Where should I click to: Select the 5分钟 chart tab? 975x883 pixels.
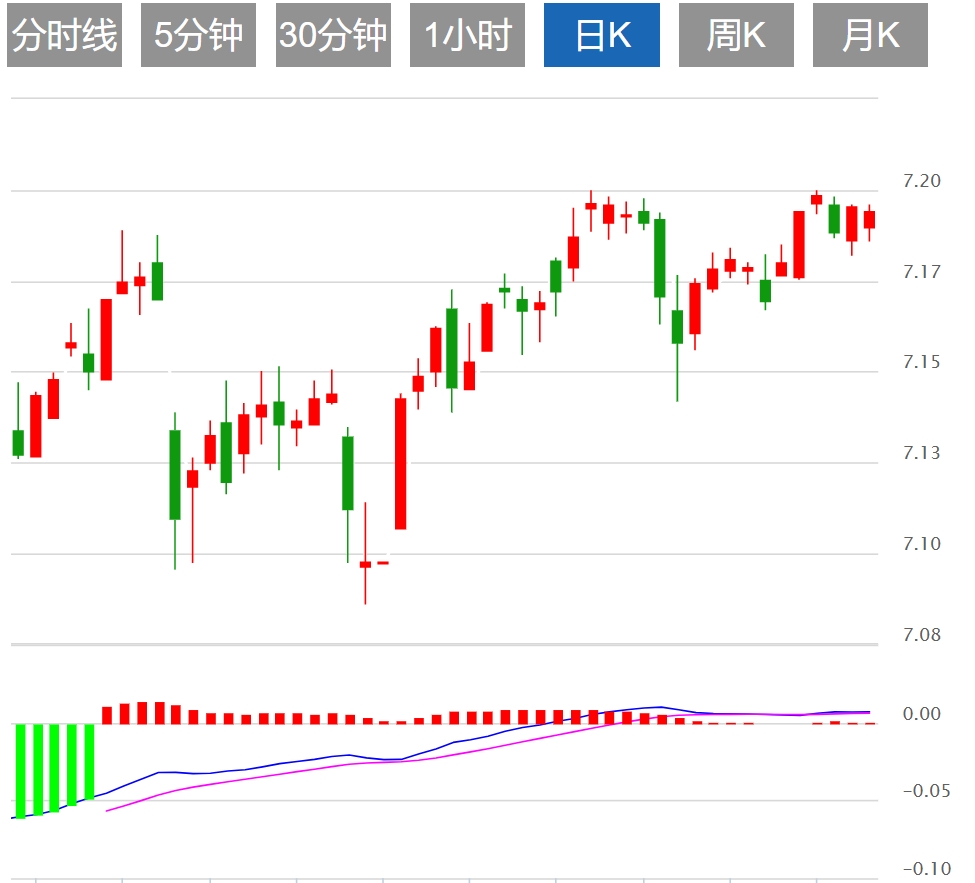(198, 36)
